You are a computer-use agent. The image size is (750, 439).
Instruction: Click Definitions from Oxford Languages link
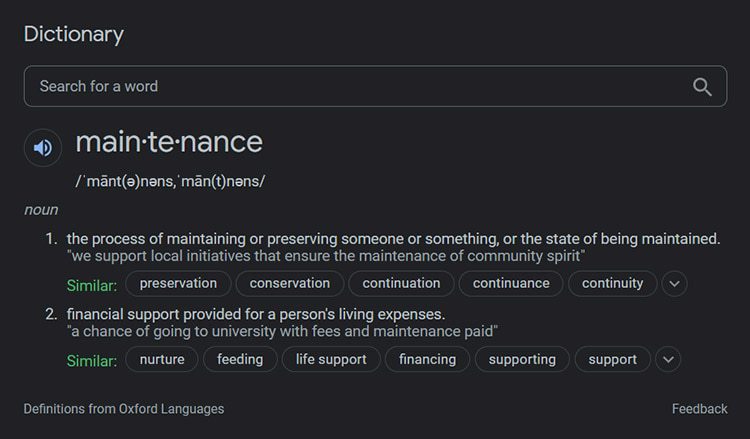[x=124, y=409]
